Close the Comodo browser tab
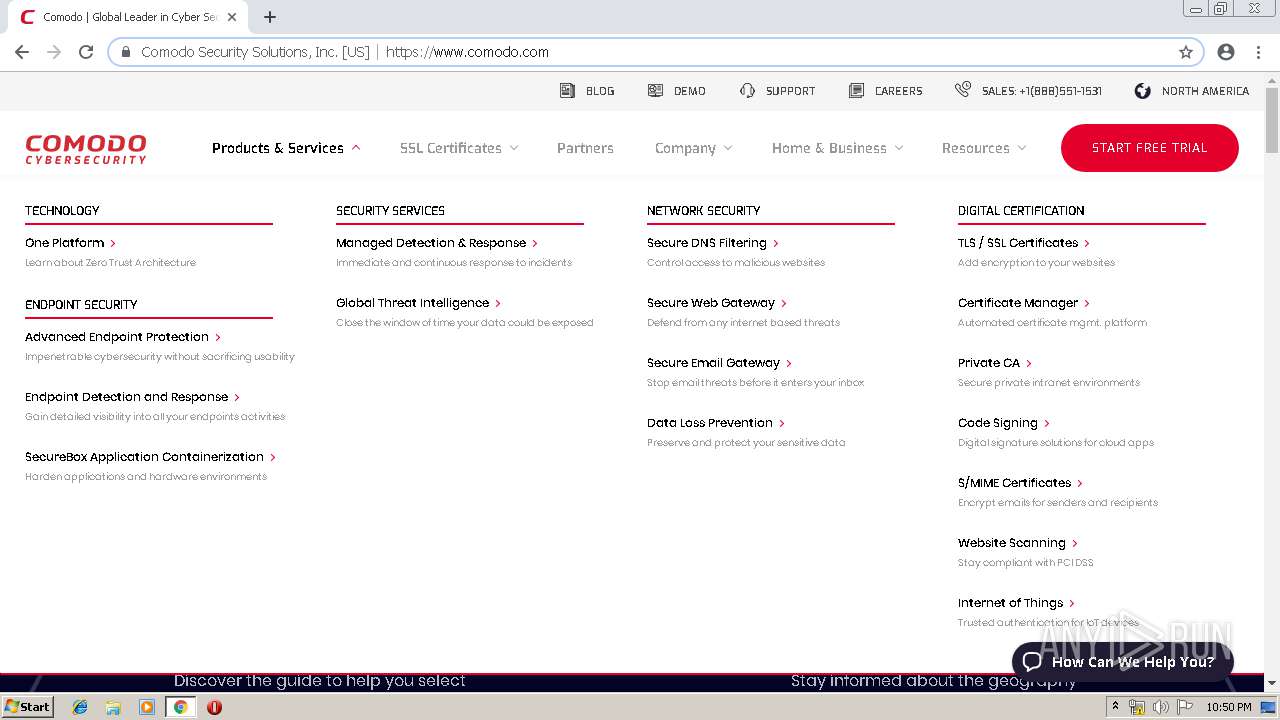Image resolution: width=1280 pixels, height=720 pixels. pos(232,17)
